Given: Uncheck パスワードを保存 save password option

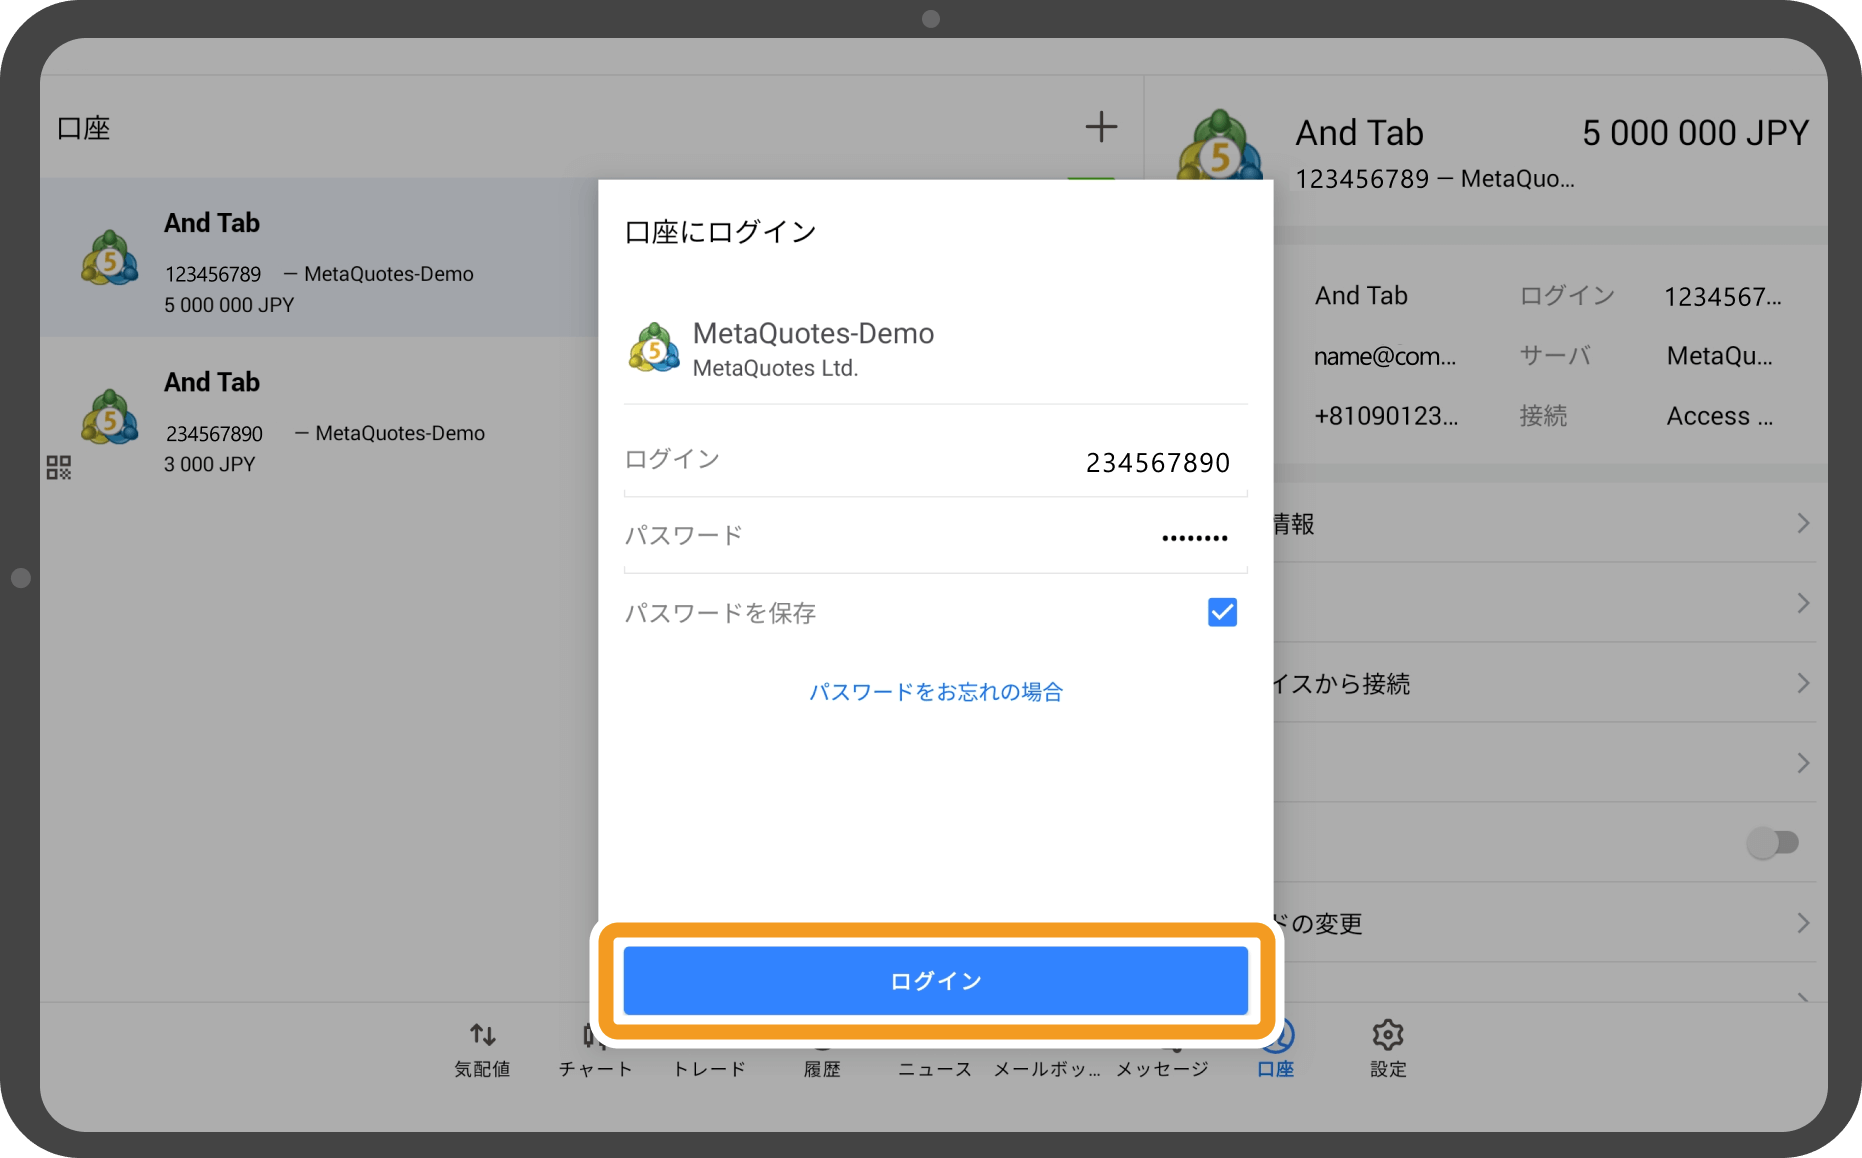Looking at the screenshot, I should pyautogui.click(x=1221, y=611).
